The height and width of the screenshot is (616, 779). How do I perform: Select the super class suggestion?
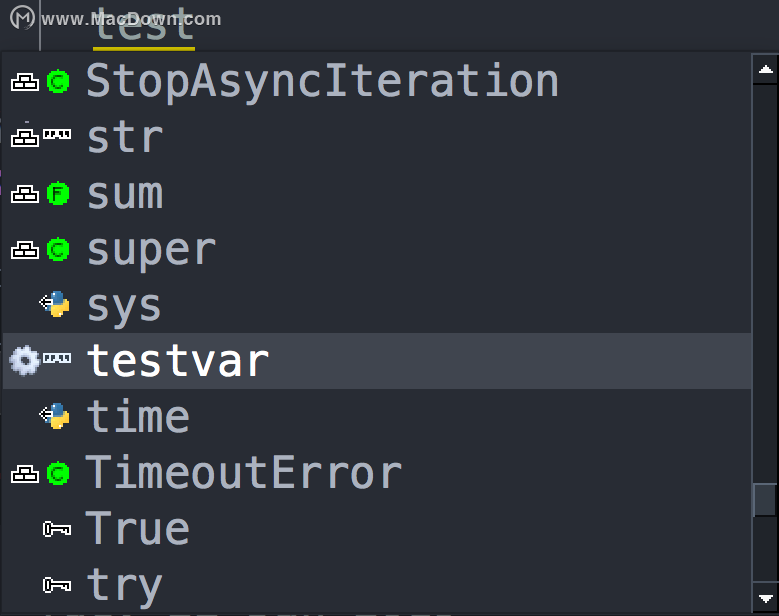pos(377,249)
